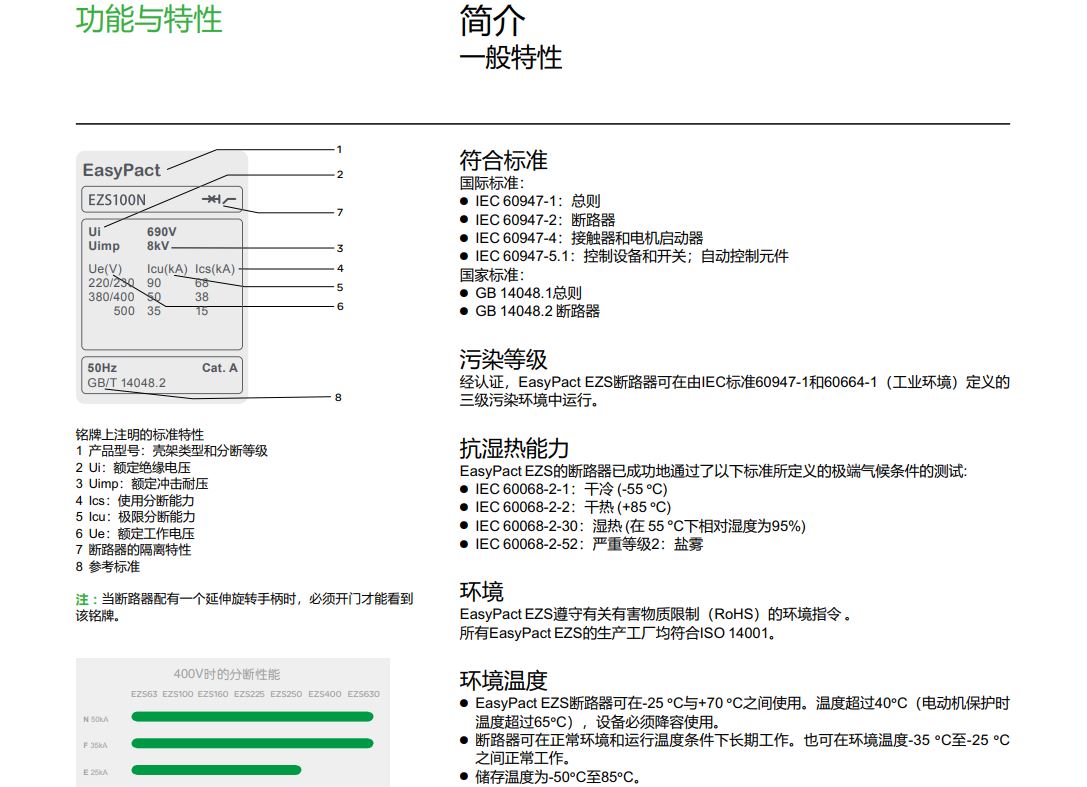Click the RoHS environment directive sentence

[655, 614]
